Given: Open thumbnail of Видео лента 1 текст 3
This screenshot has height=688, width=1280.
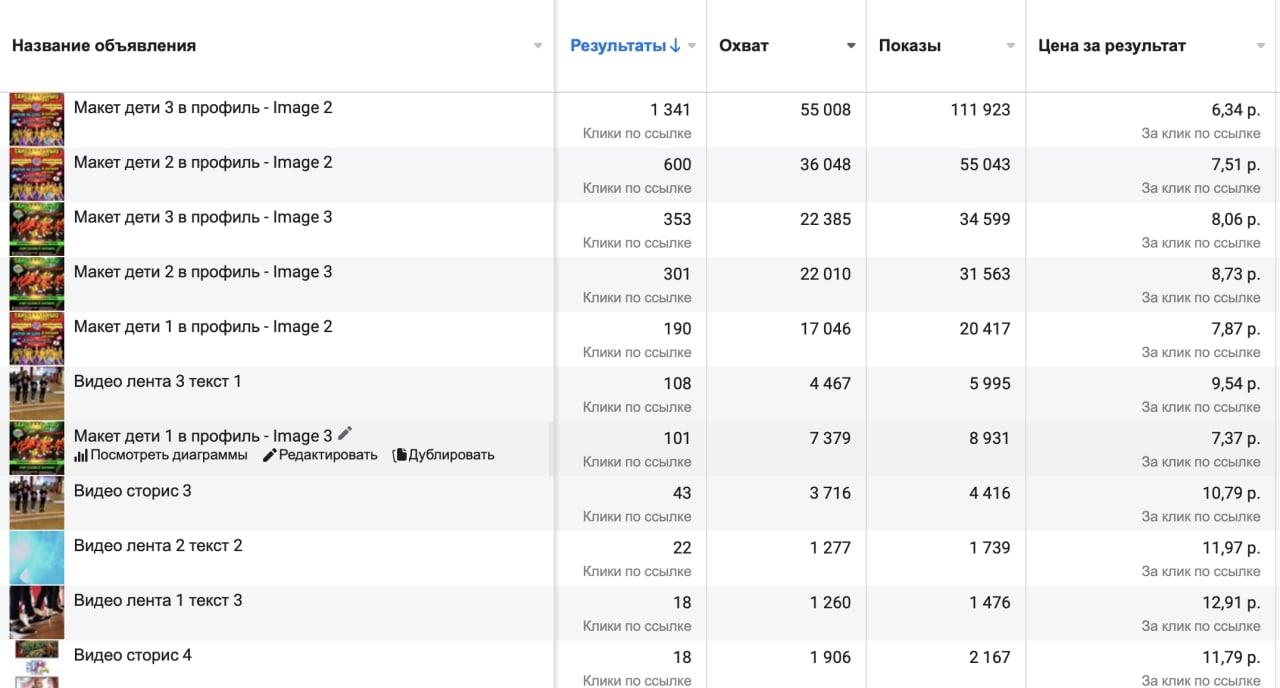Looking at the screenshot, I should pos(37,612).
